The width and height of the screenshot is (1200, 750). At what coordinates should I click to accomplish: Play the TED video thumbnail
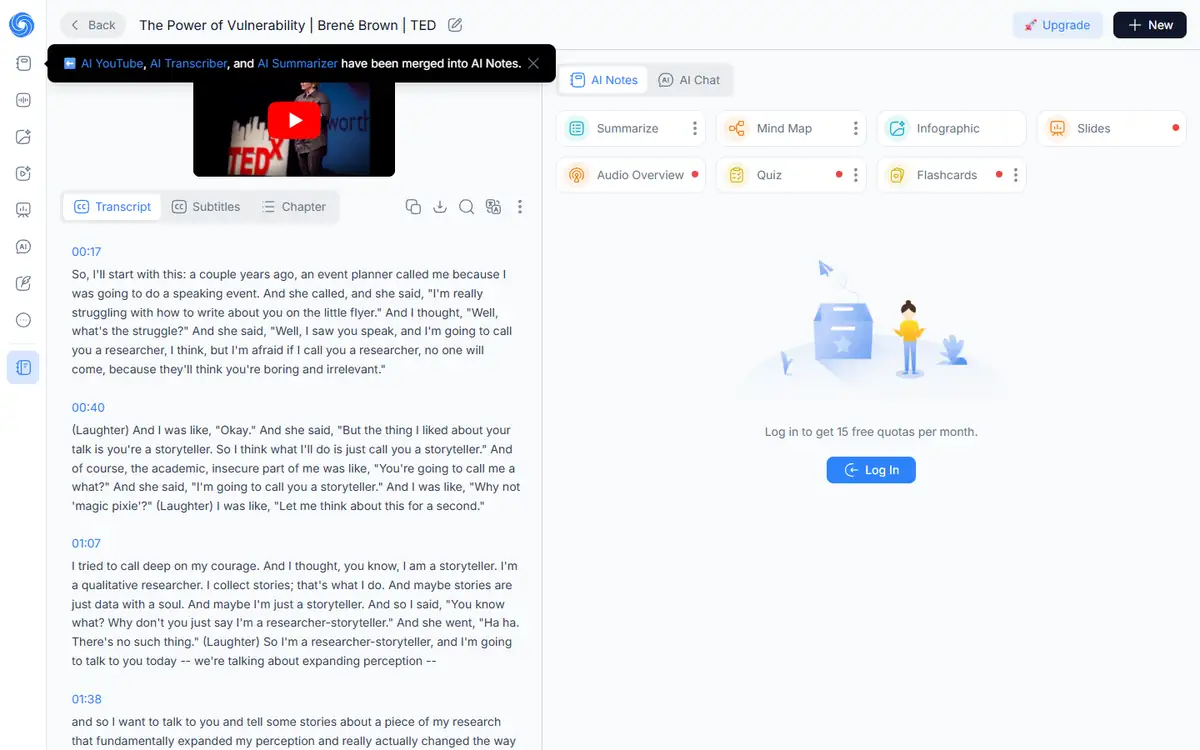(x=294, y=121)
